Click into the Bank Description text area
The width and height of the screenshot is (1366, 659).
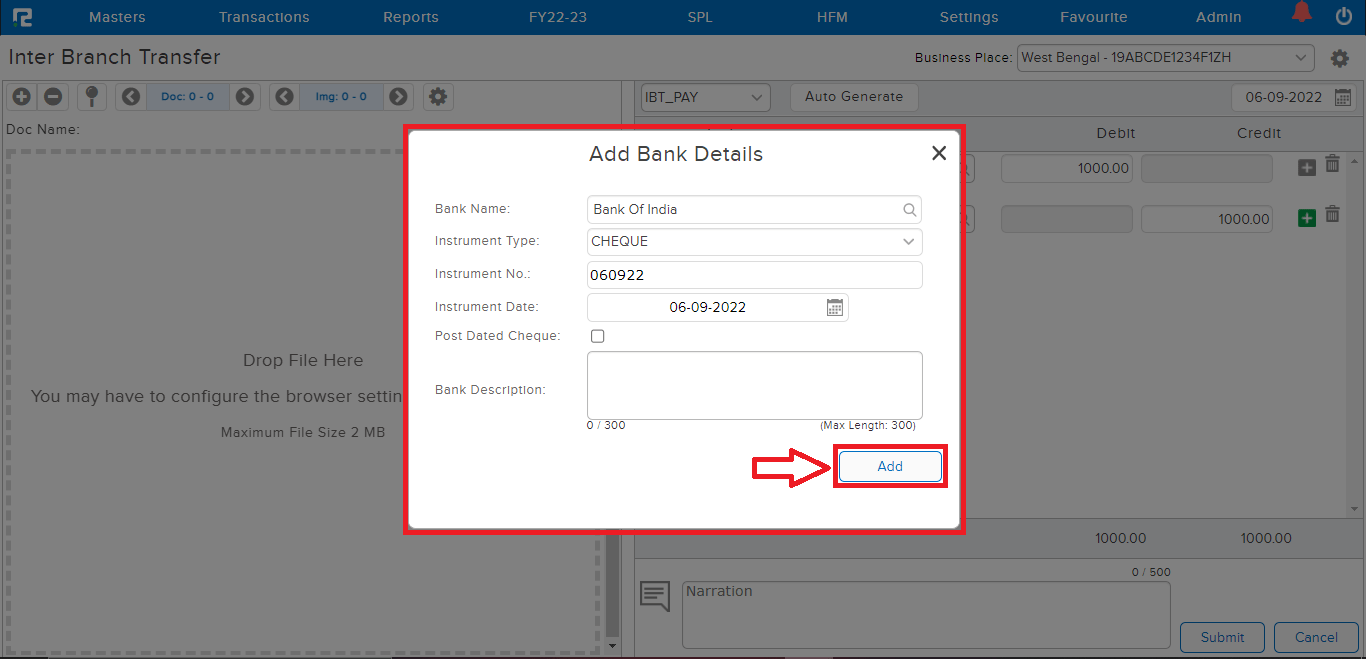tap(754, 385)
